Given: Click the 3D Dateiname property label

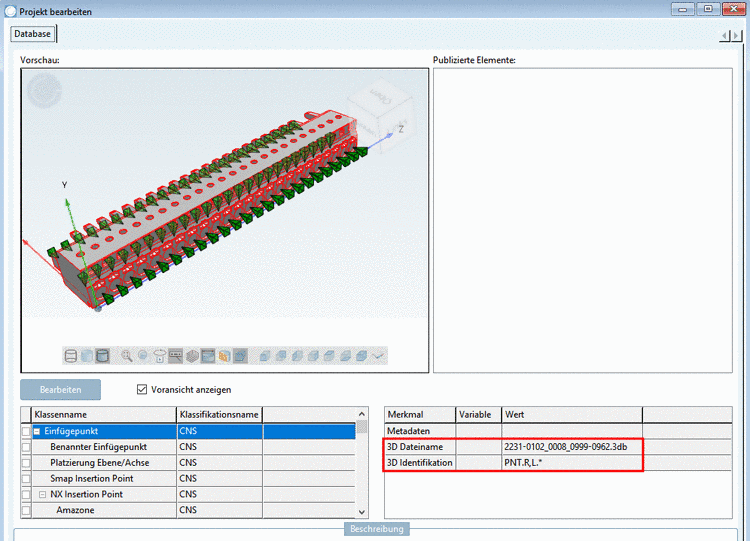Looking at the screenshot, I should pos(415,447).
